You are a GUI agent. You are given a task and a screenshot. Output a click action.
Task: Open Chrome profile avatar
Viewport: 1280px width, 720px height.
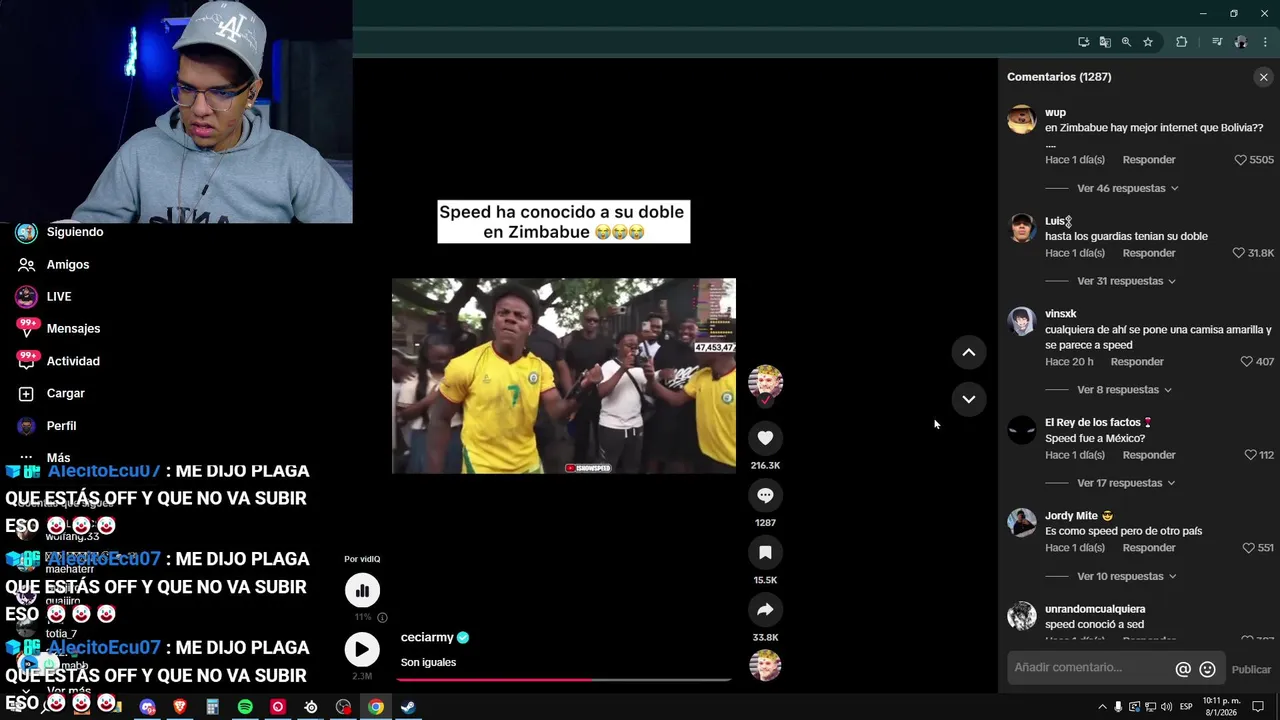[x=1241, y=42]
